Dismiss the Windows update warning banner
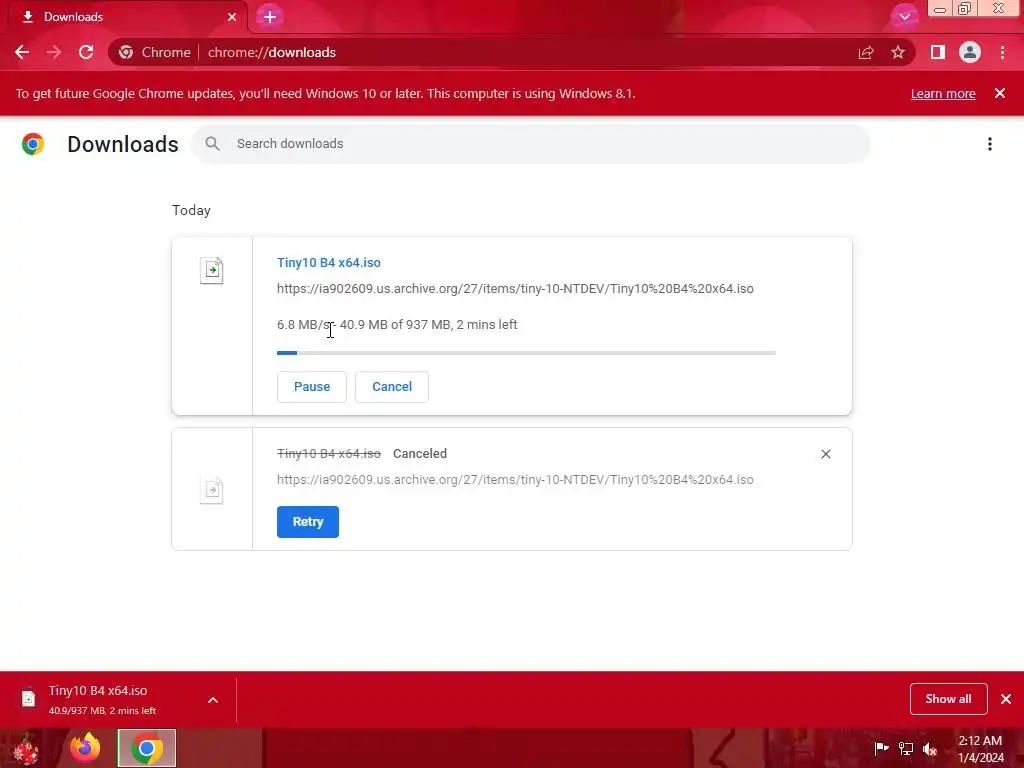1024x768 pixels. click(x=1000, y=93)
